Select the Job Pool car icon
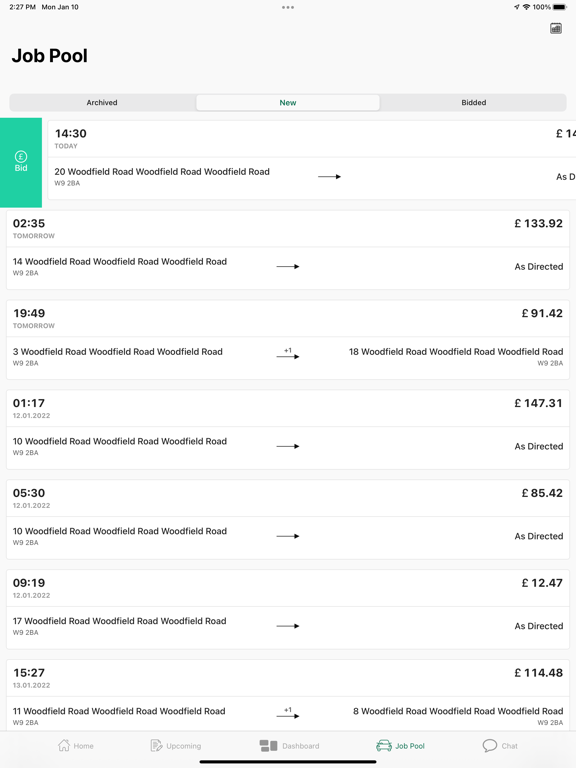Screen dimensions: 576x768 click(x=384, y=745)
